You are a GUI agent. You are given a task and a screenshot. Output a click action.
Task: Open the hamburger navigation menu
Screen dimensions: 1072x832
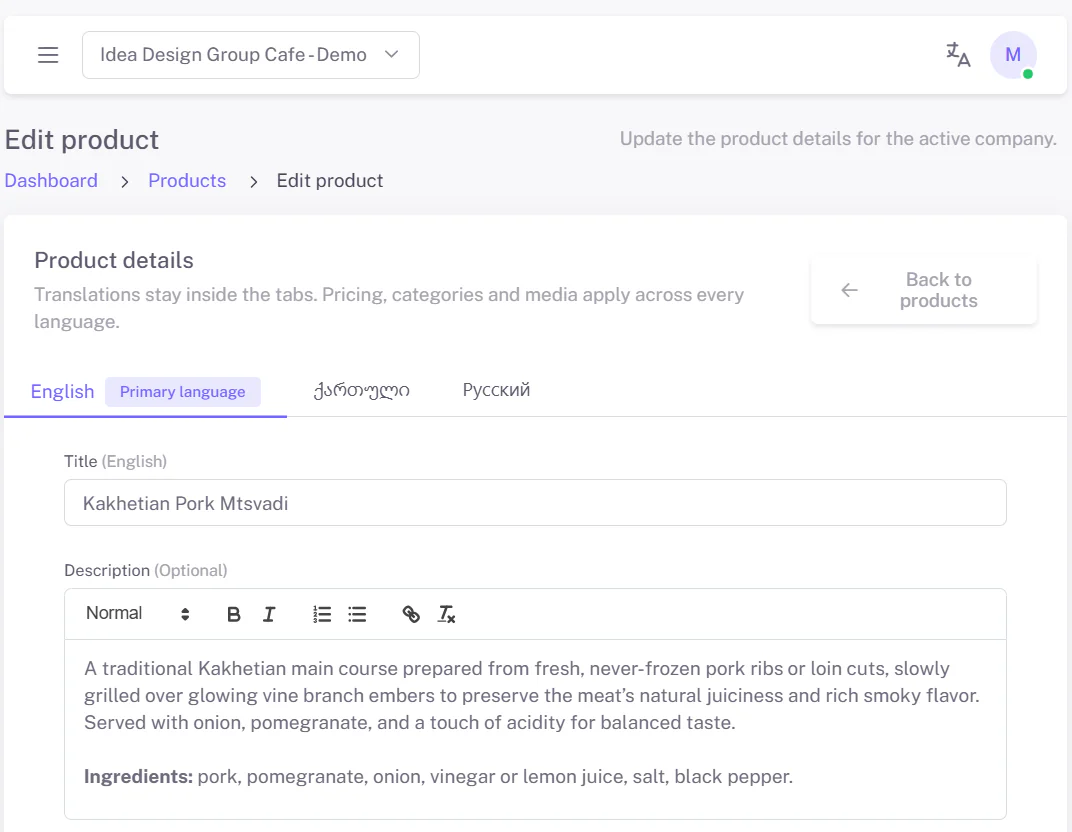pyautogui.click(x=48, y=55)
